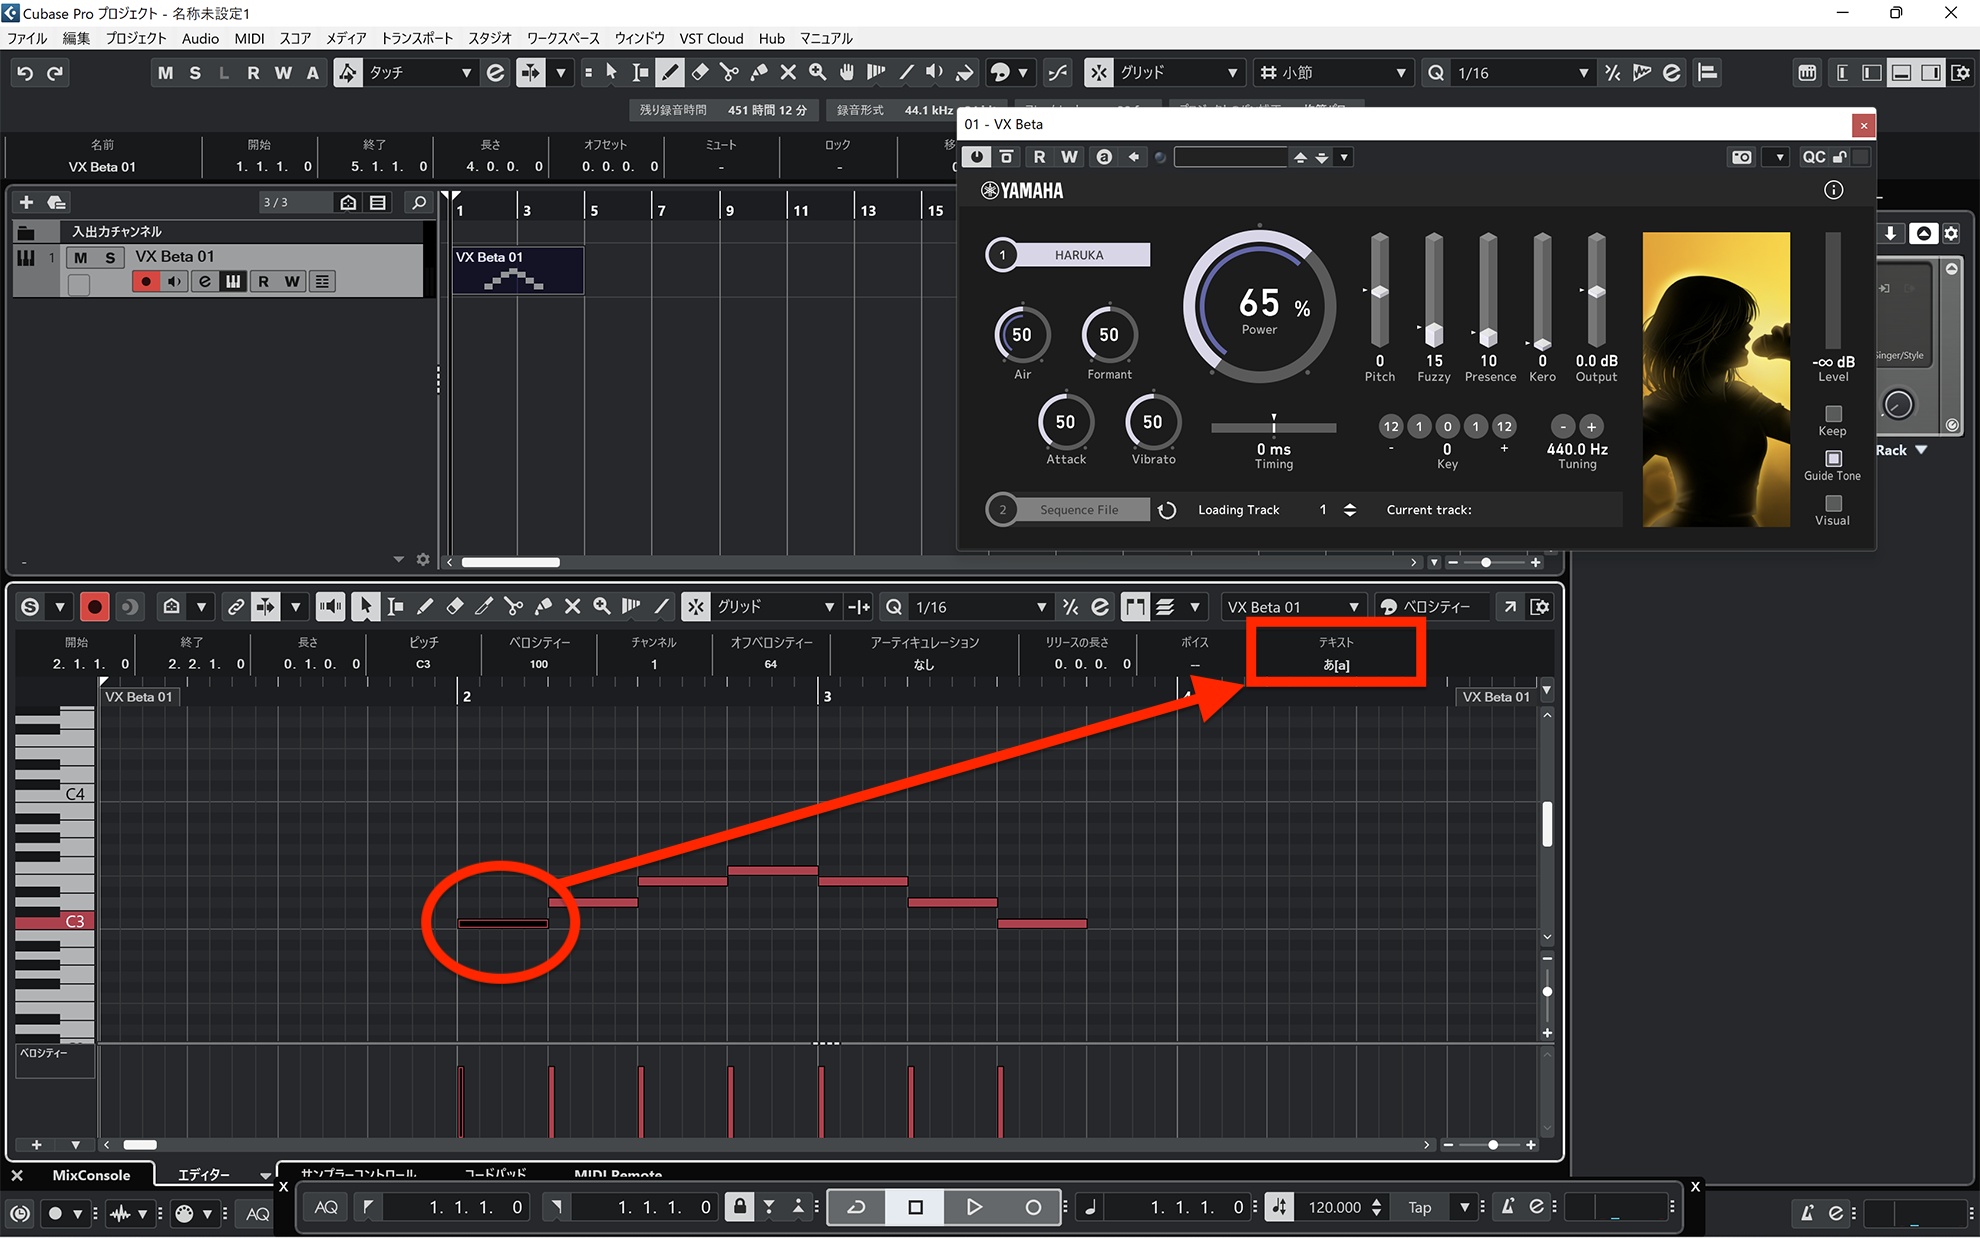Mute the VX Beta 01 track

(x=81, y=258)
